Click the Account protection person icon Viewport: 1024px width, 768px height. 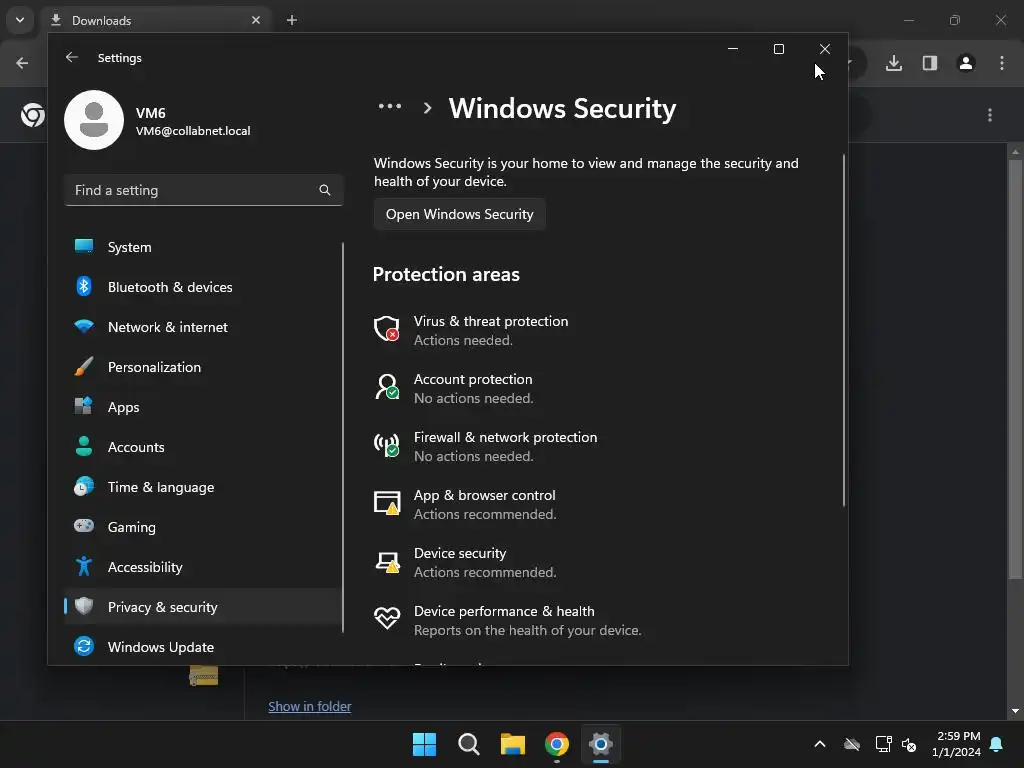point(387,387)
